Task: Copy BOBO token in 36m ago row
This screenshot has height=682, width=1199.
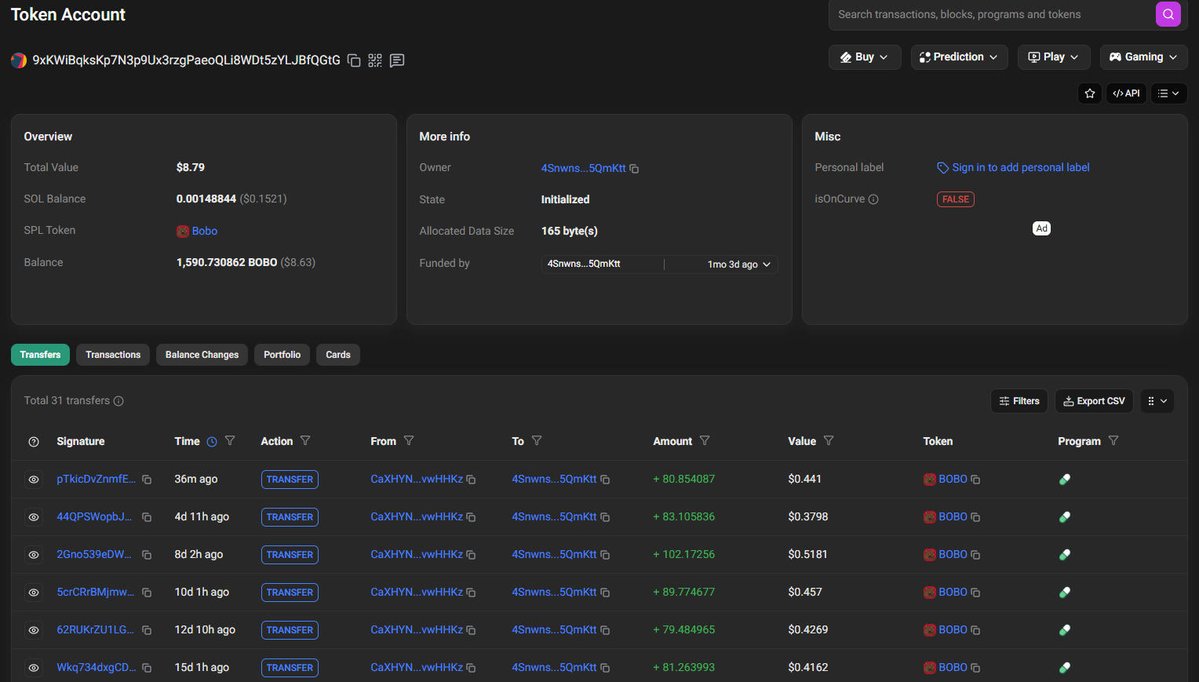Action: click(976, 479)
